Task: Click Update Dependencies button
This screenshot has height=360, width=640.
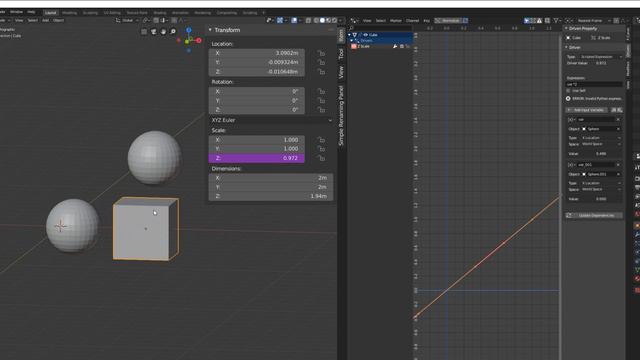Action: point(594,215)
